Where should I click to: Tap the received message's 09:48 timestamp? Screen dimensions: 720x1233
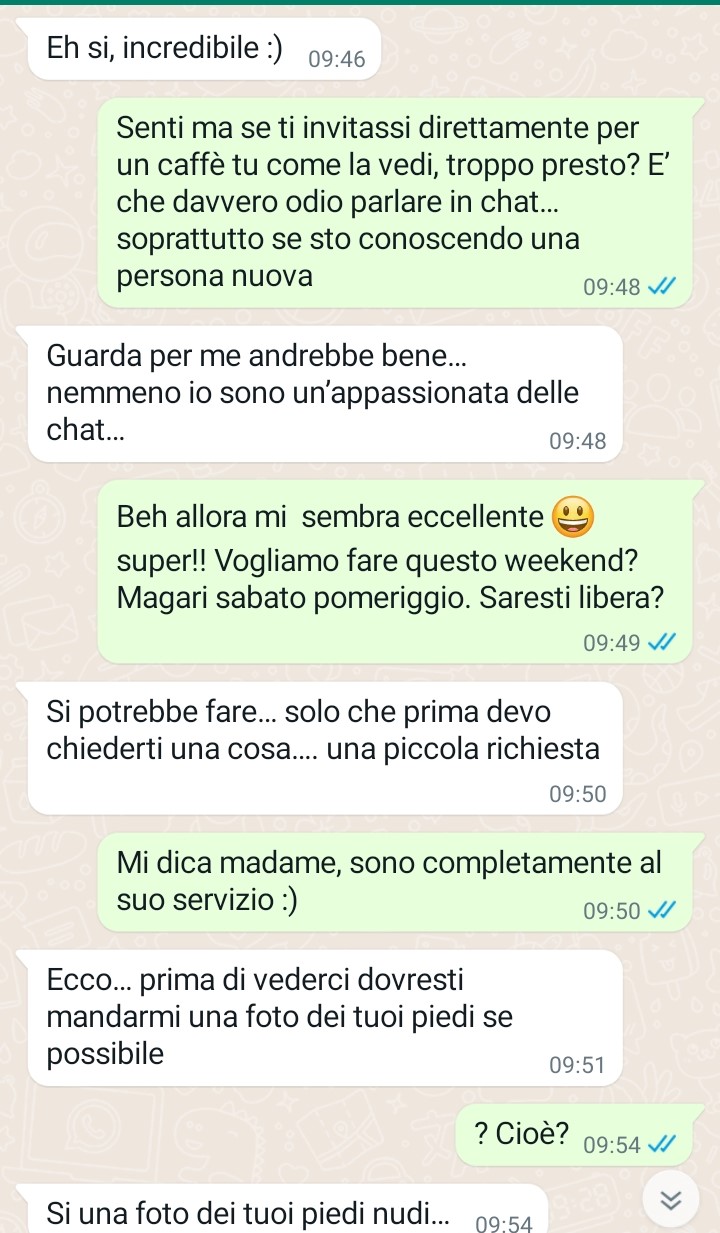[x=578, y=441]
